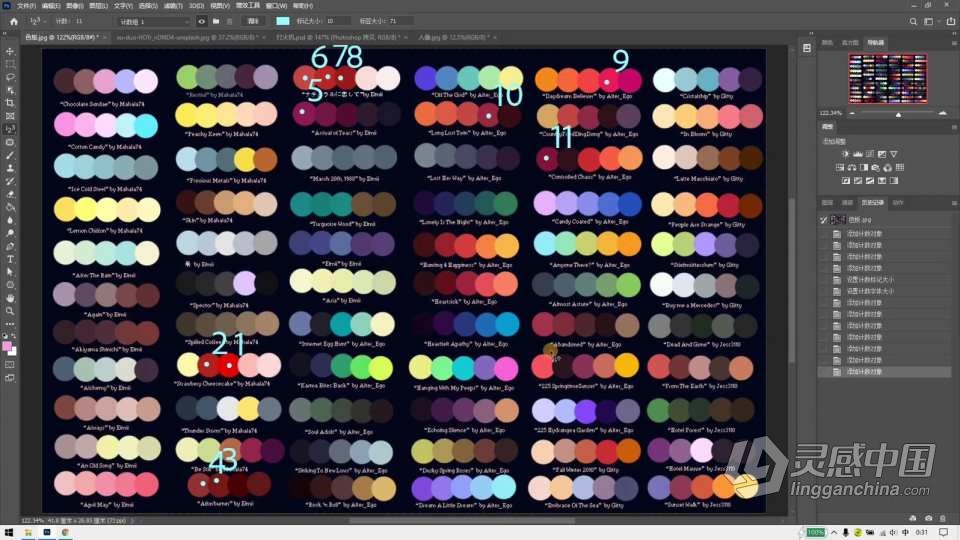This screenshot has height=540, width=960.
Task: Select the Pen tool
Action: (10, 246)
